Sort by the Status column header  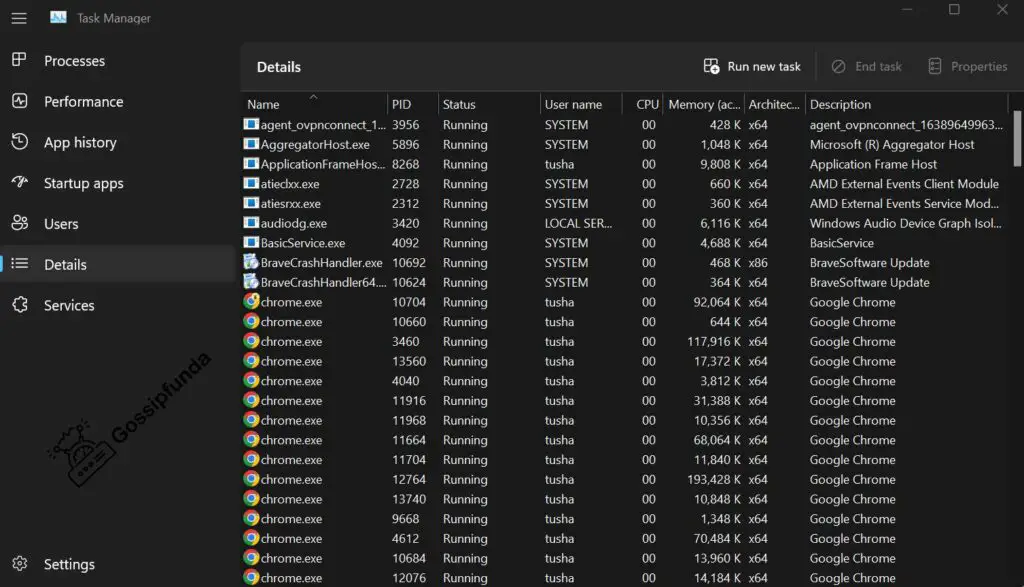click(489, 104)
